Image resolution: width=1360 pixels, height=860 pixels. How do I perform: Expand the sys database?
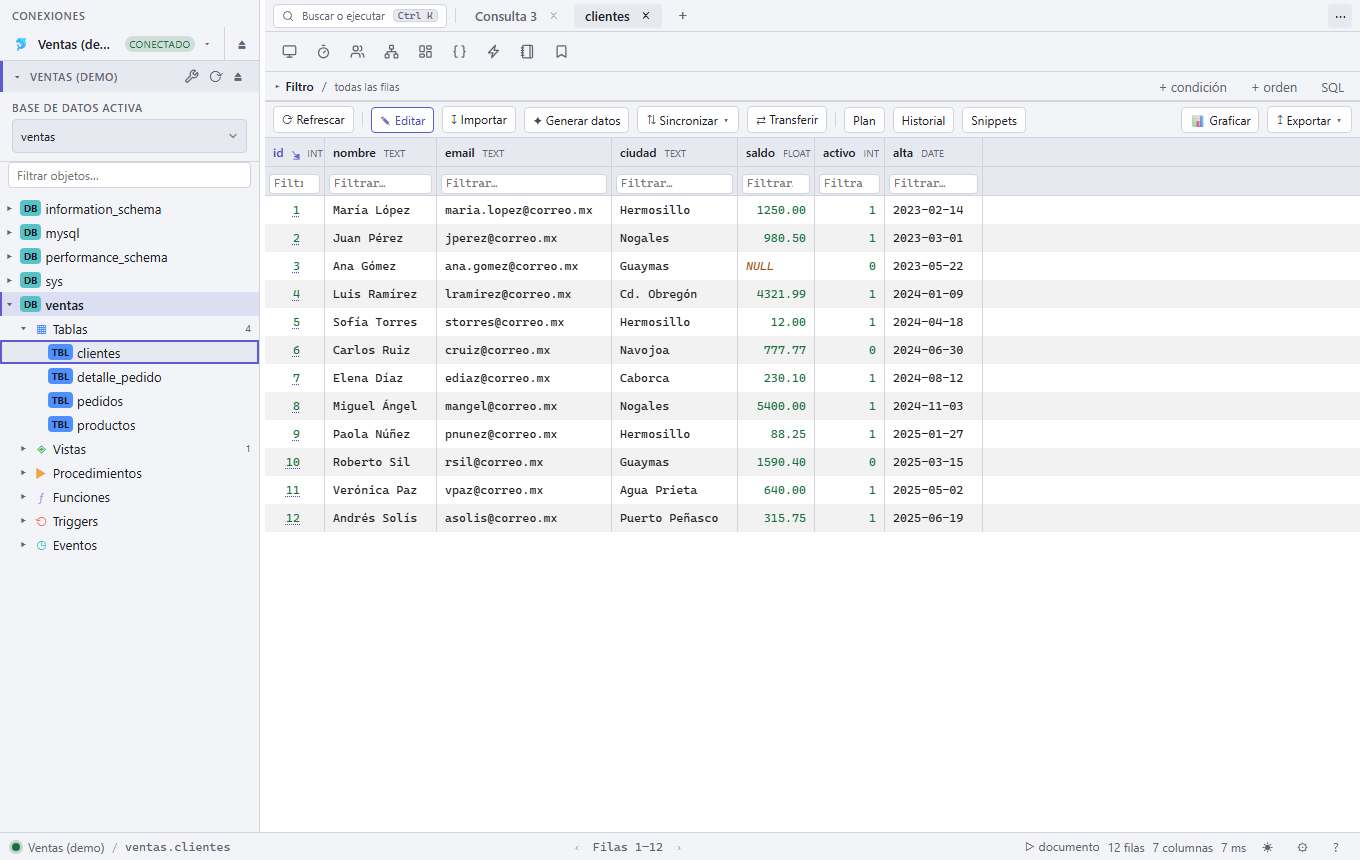pos(9,281)
